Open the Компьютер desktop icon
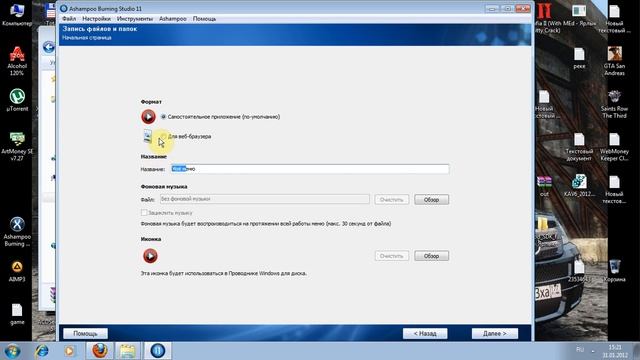The height and width of the screenshot is (360, 640). coord(17,14)
